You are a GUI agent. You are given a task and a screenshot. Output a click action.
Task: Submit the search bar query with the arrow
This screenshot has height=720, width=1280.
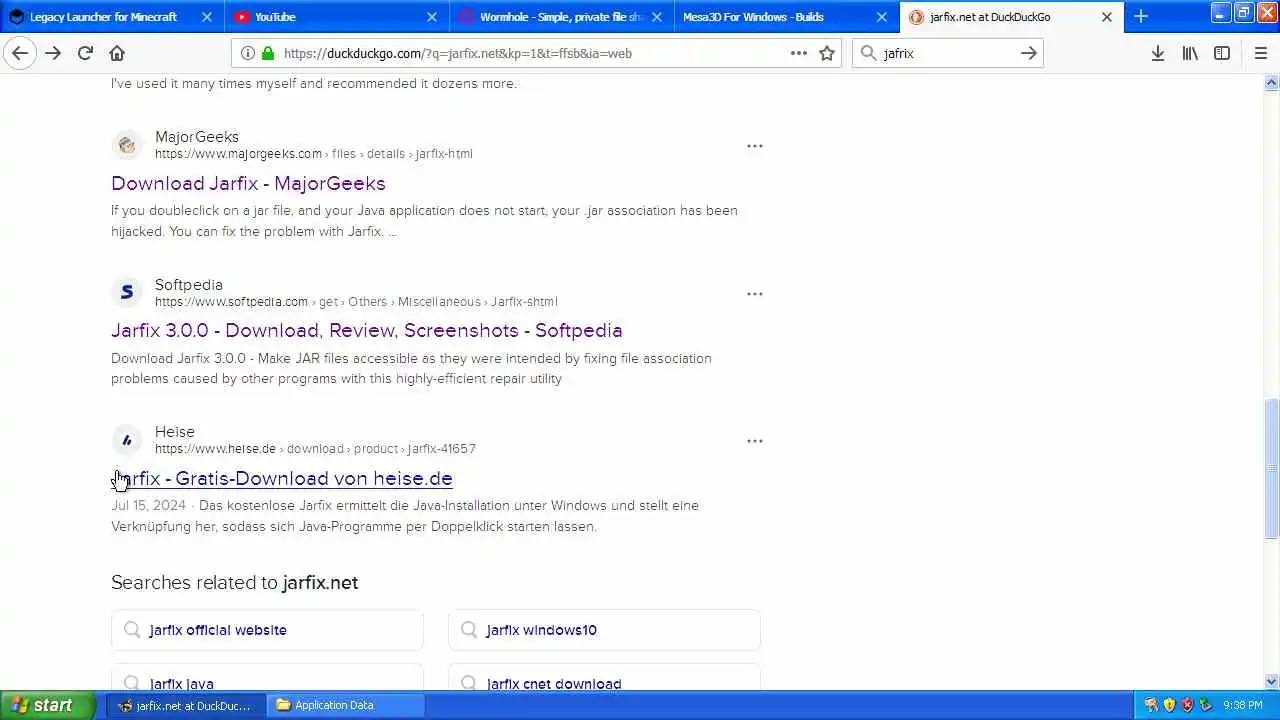[1029, 53]
